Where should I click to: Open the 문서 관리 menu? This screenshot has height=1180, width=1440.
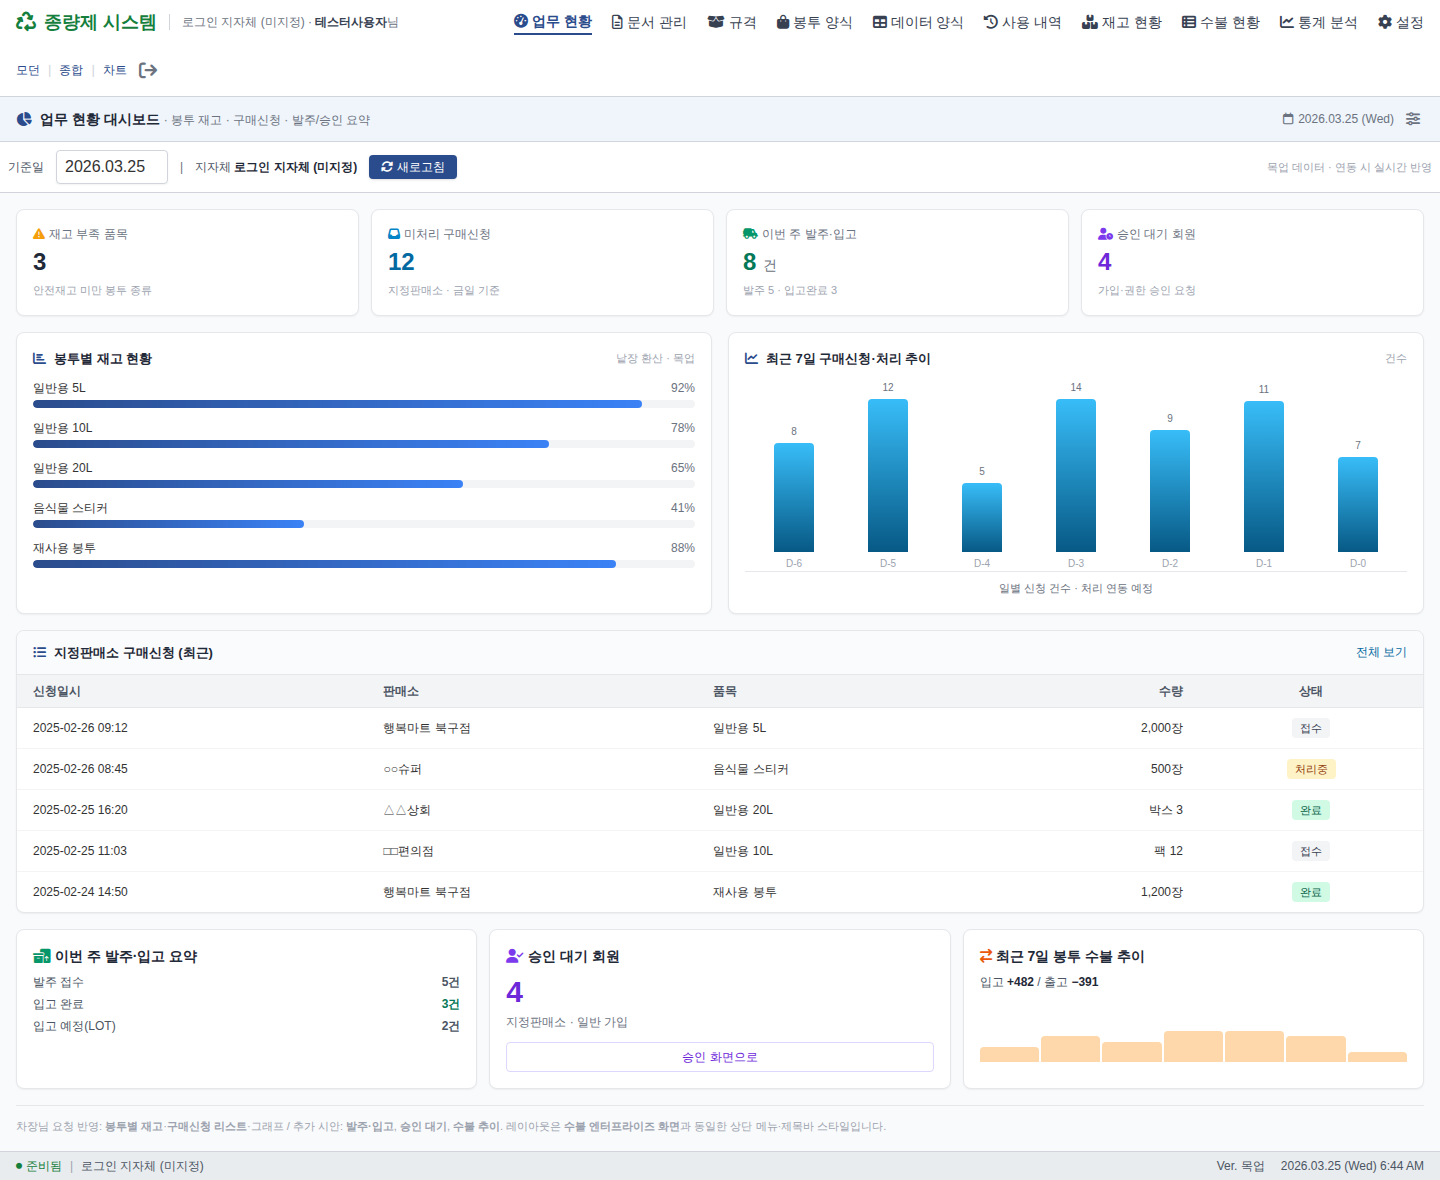coord(649,22)
